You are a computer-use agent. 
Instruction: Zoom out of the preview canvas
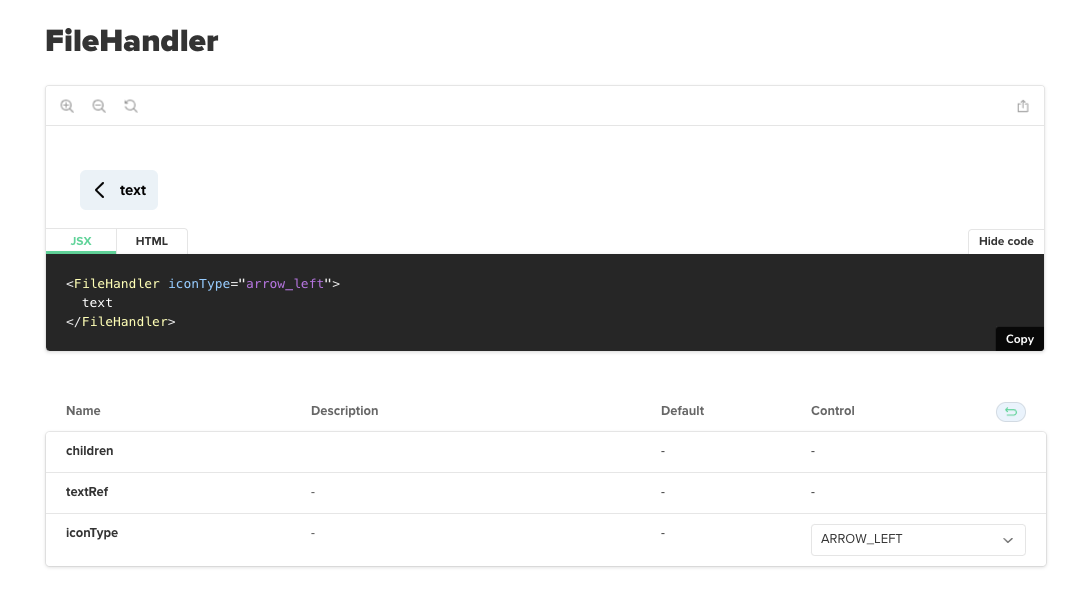pyautogui.click(x=99, y=106)
